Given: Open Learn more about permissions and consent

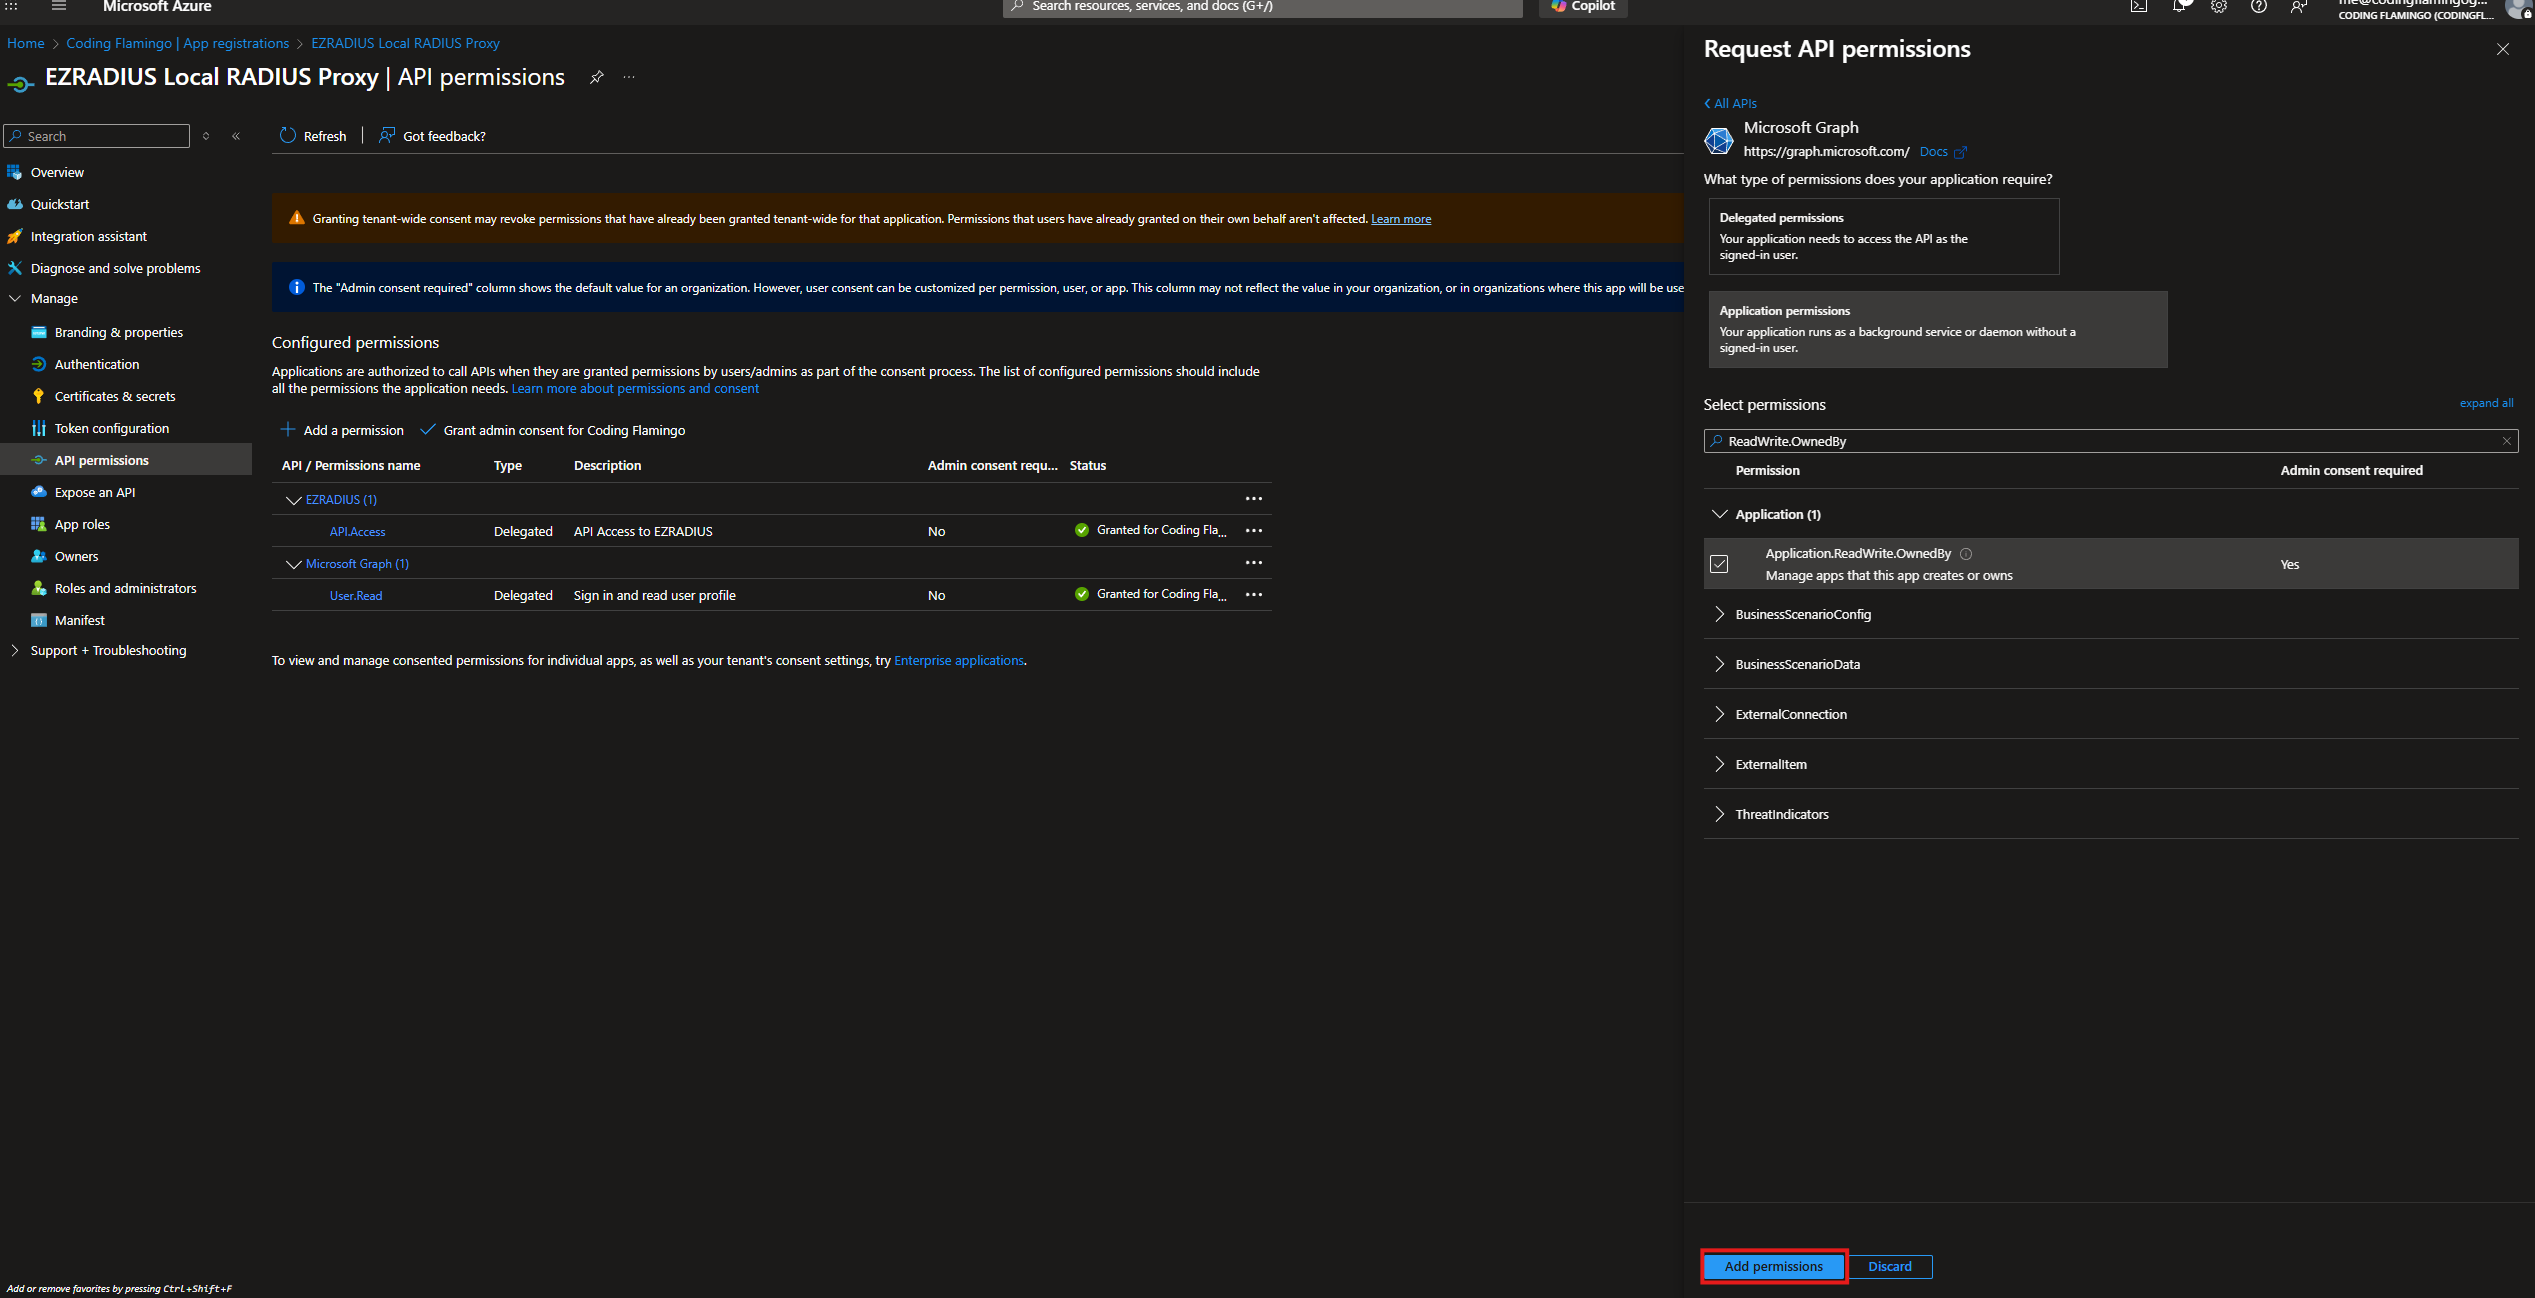Looking at the screenshot, I should click(x=635, y=388).
